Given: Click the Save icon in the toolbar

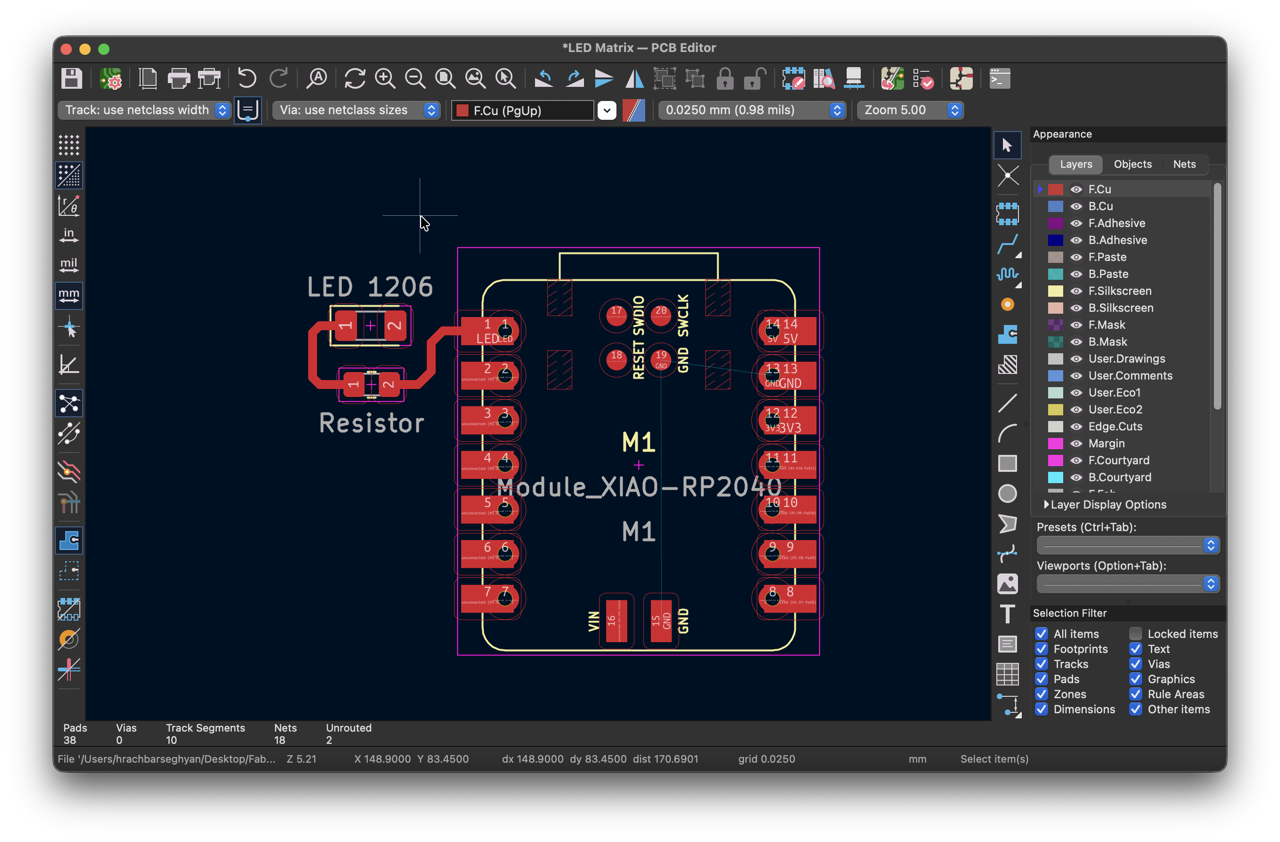Looking at the screenshot, I should pyautogui.click(x=72, y=78).
